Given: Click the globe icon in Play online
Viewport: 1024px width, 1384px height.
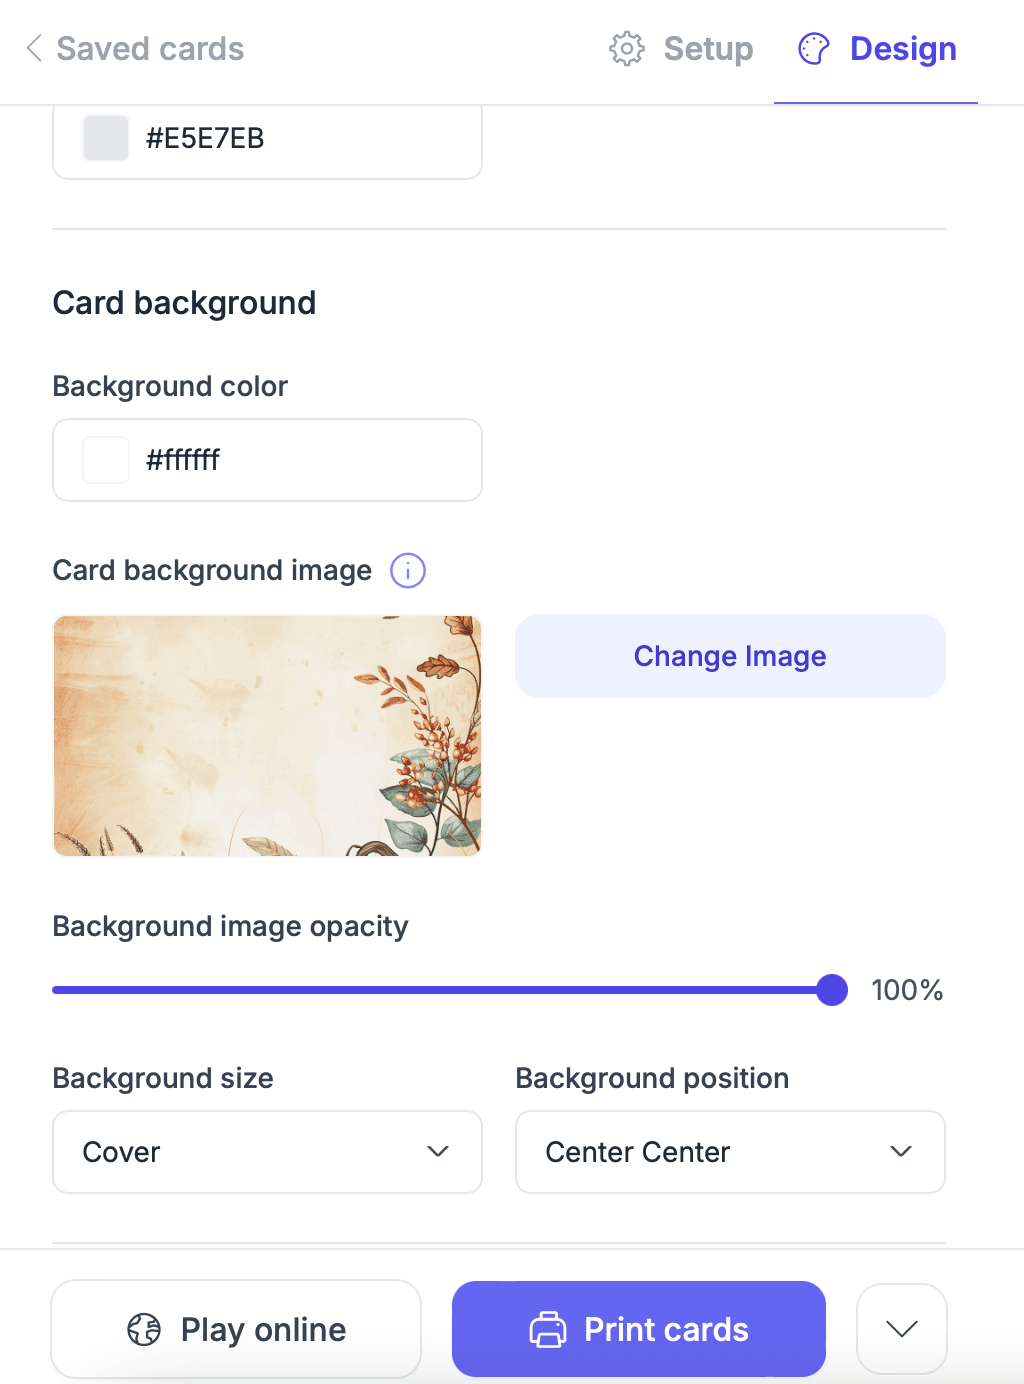Looking at the screenshot, I should pyautogui.click(x=144, y=1329).
